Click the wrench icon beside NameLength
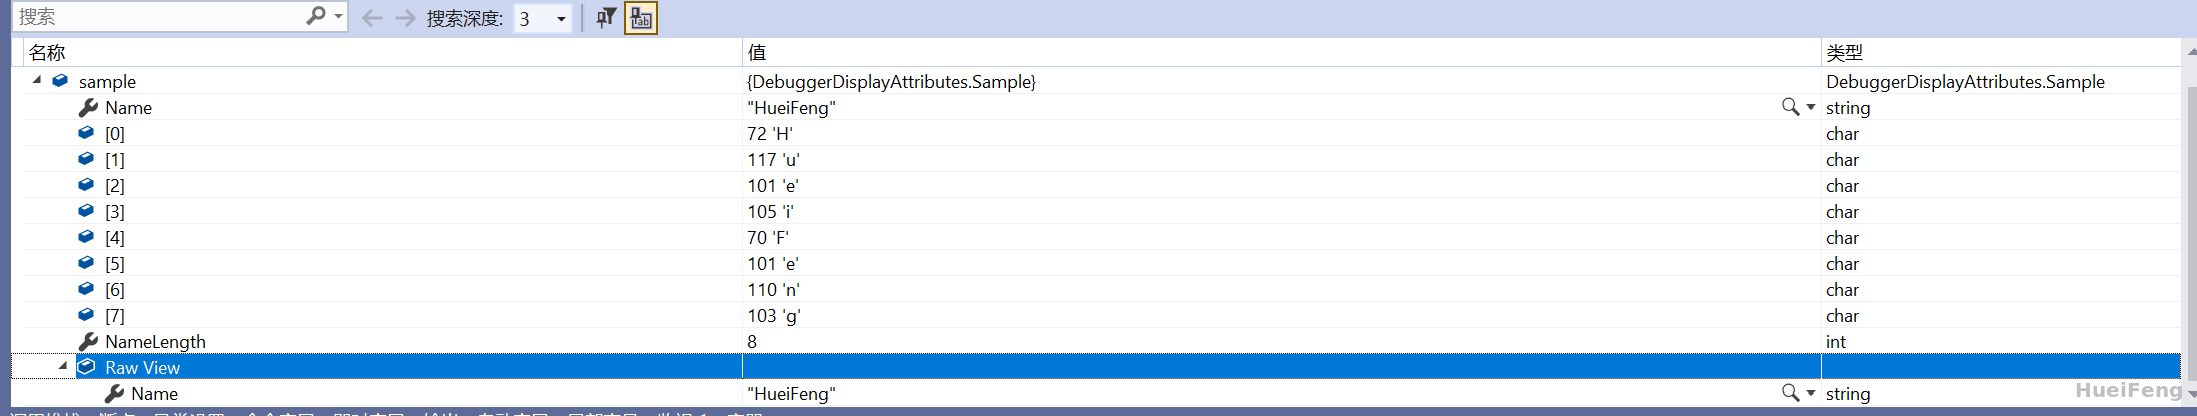Image resolution: width=2197 pixels, height=416 pixels. click(88, 341)
